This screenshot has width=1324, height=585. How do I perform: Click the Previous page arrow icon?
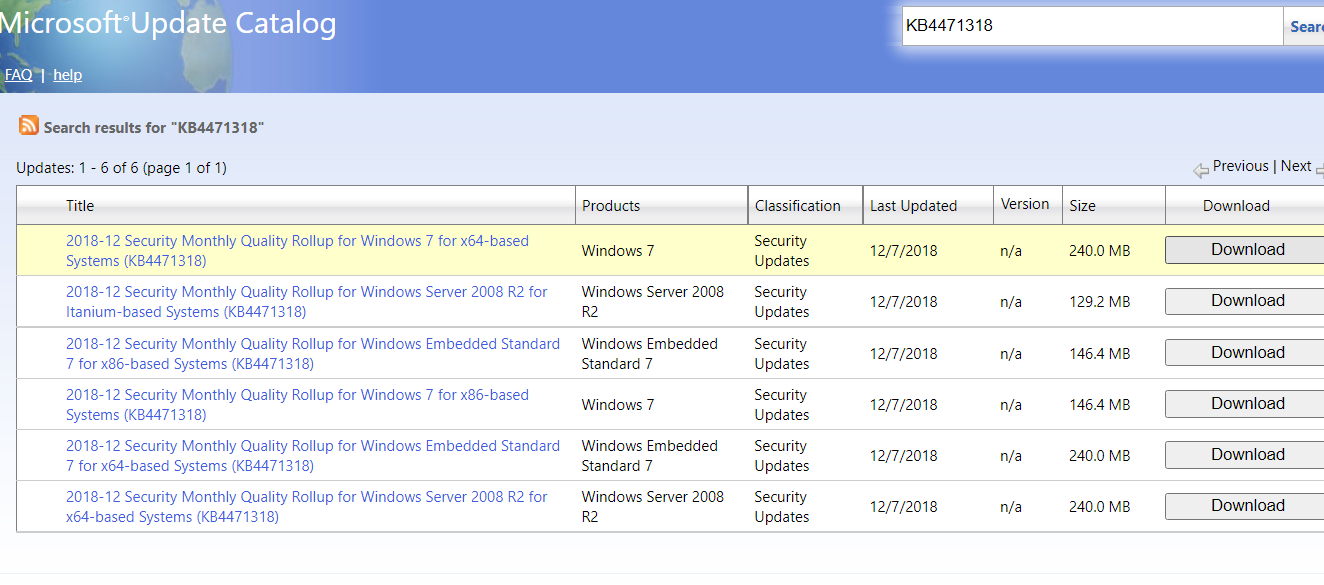pyautogui.click(x=1201, y=169)
